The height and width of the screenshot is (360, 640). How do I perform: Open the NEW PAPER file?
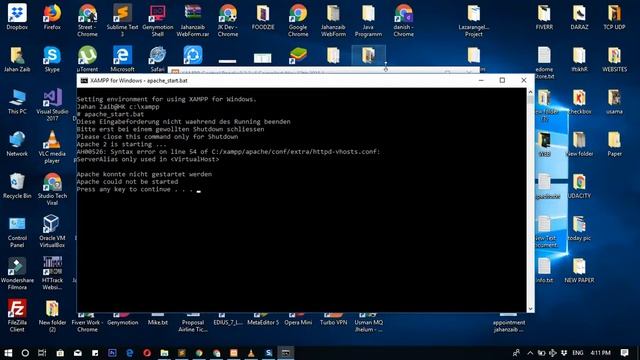point(579,270)
